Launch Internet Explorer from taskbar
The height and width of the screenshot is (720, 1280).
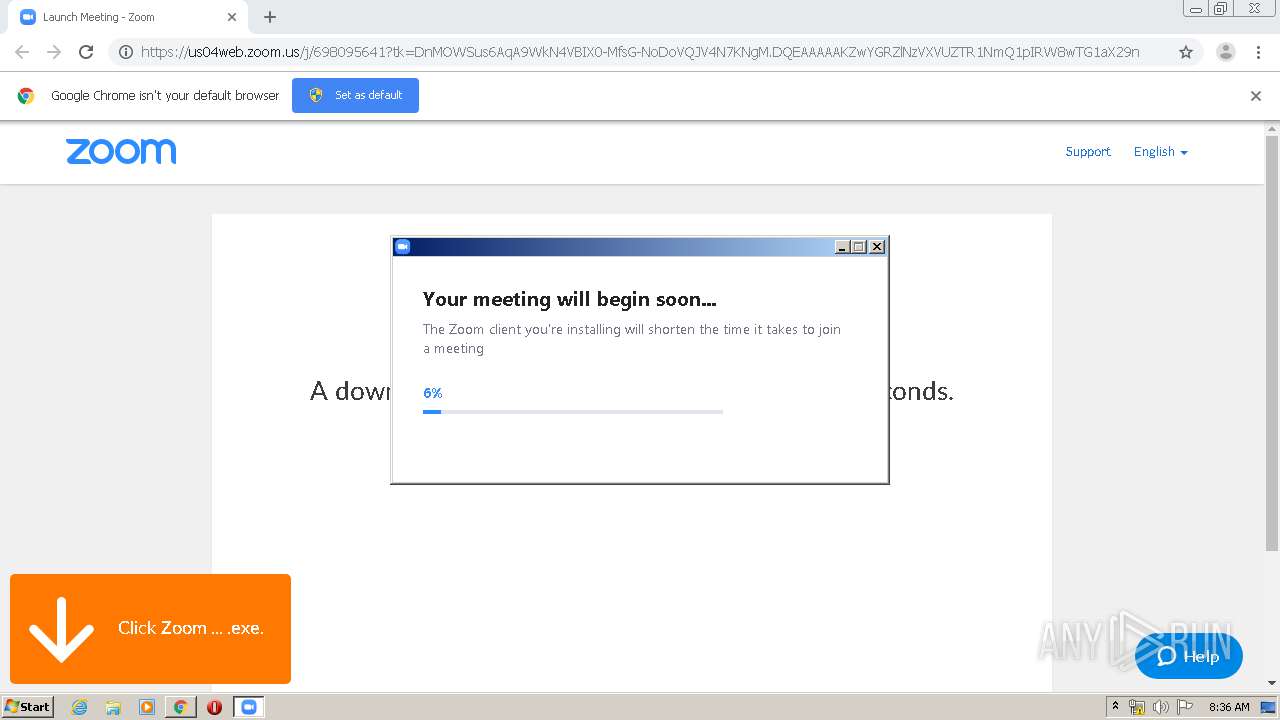(x=79, y=707)
